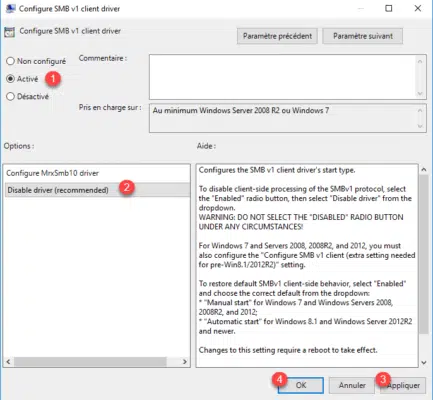Cancel with the Annuler button
This screenshot has width=433, height=400.
pos(352,385)
